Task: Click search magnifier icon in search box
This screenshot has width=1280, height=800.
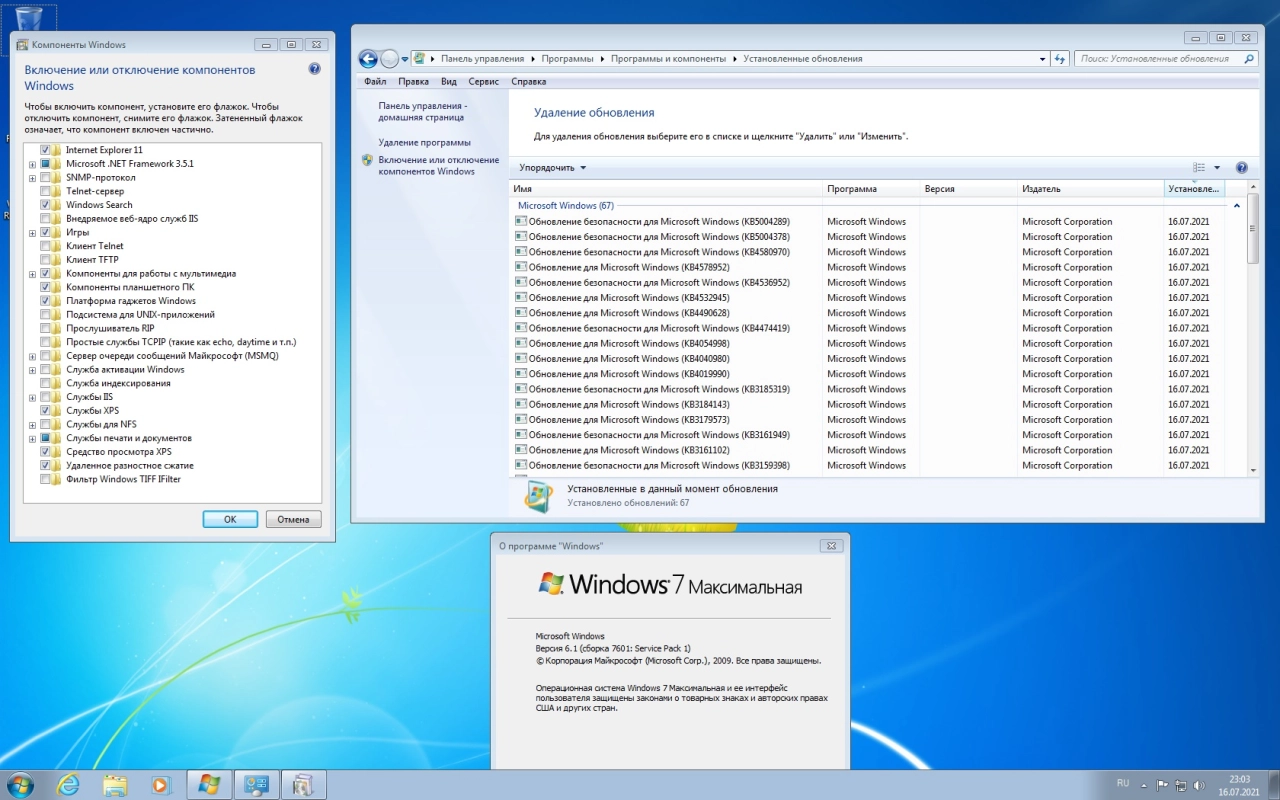Action: (x=1248, y=59)
